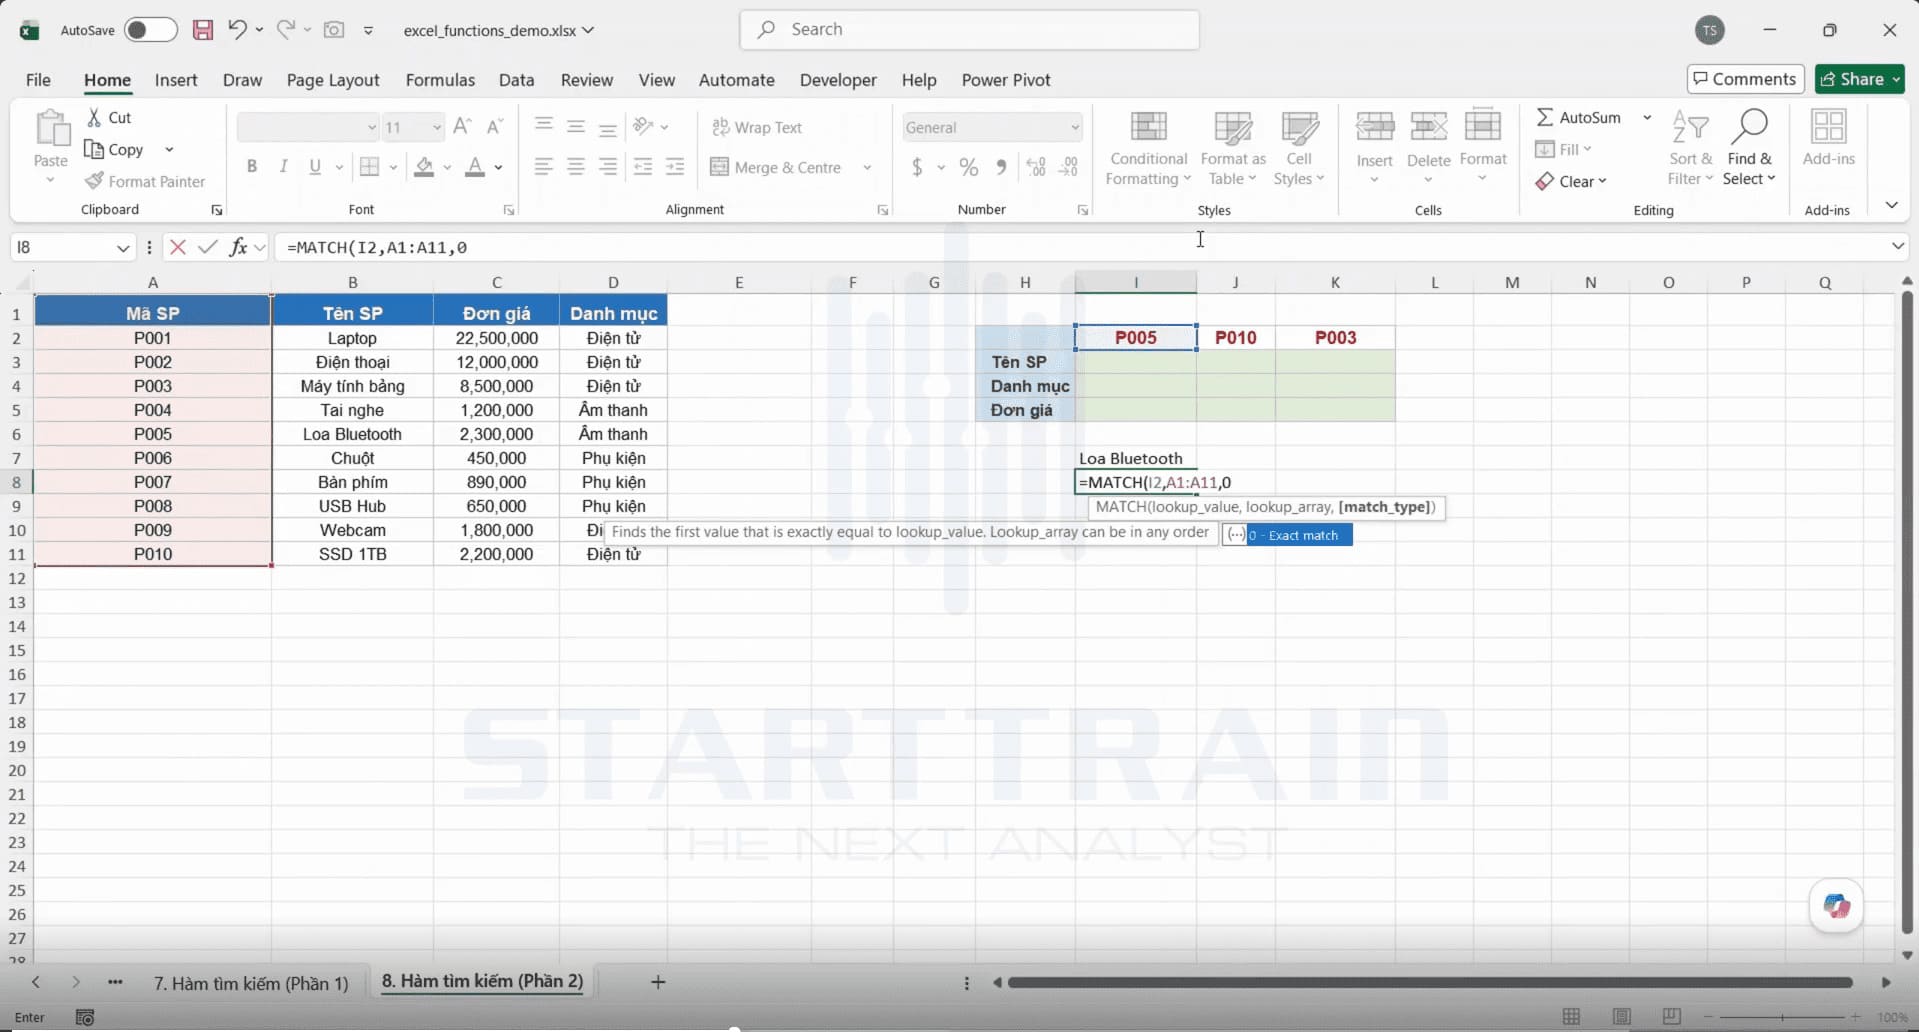
Task: Click the Search box in title bar
Action: coord(969,30)
